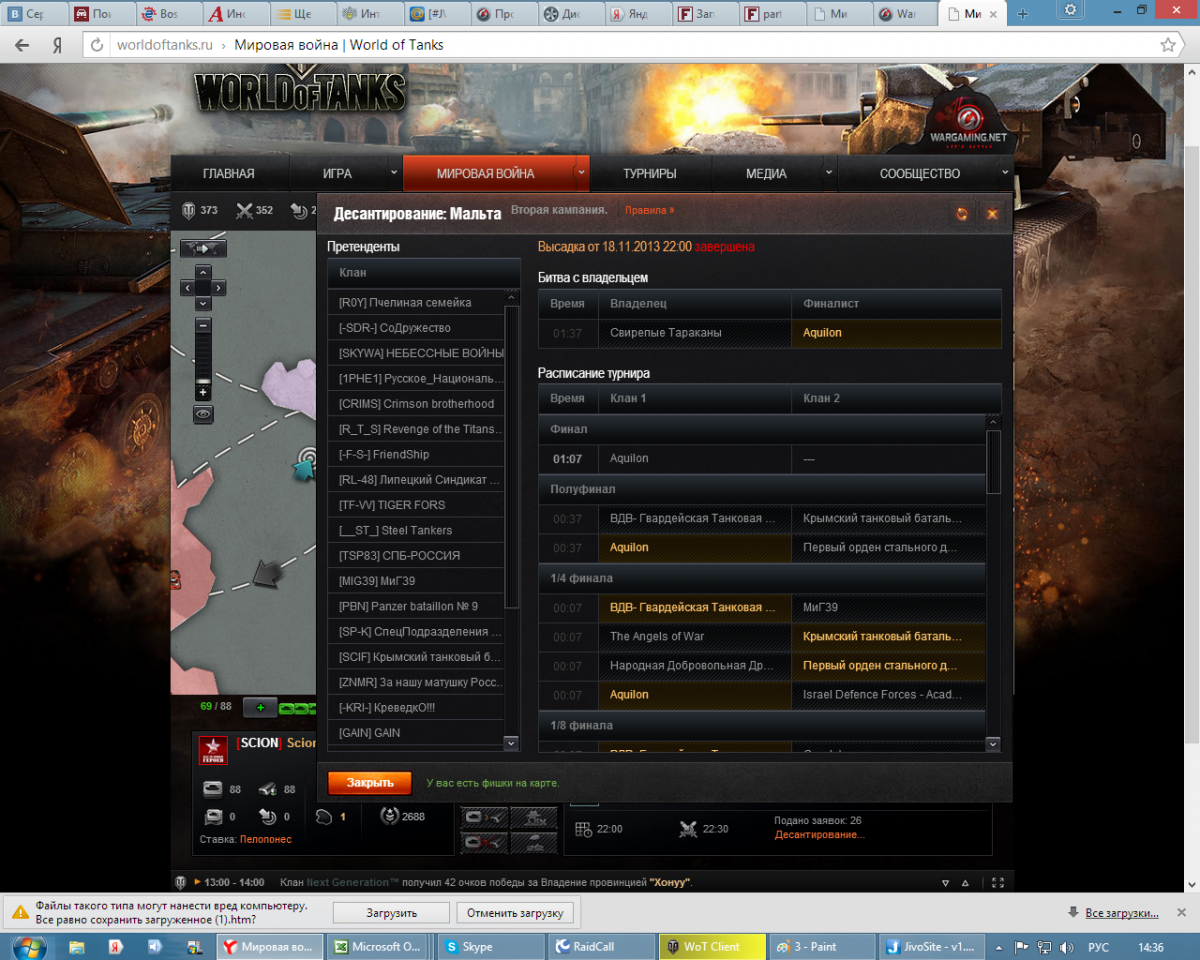Click the calendar clock icon near 22:00
Viewport: 1200px width, 960px height.
tap(584, 828)
